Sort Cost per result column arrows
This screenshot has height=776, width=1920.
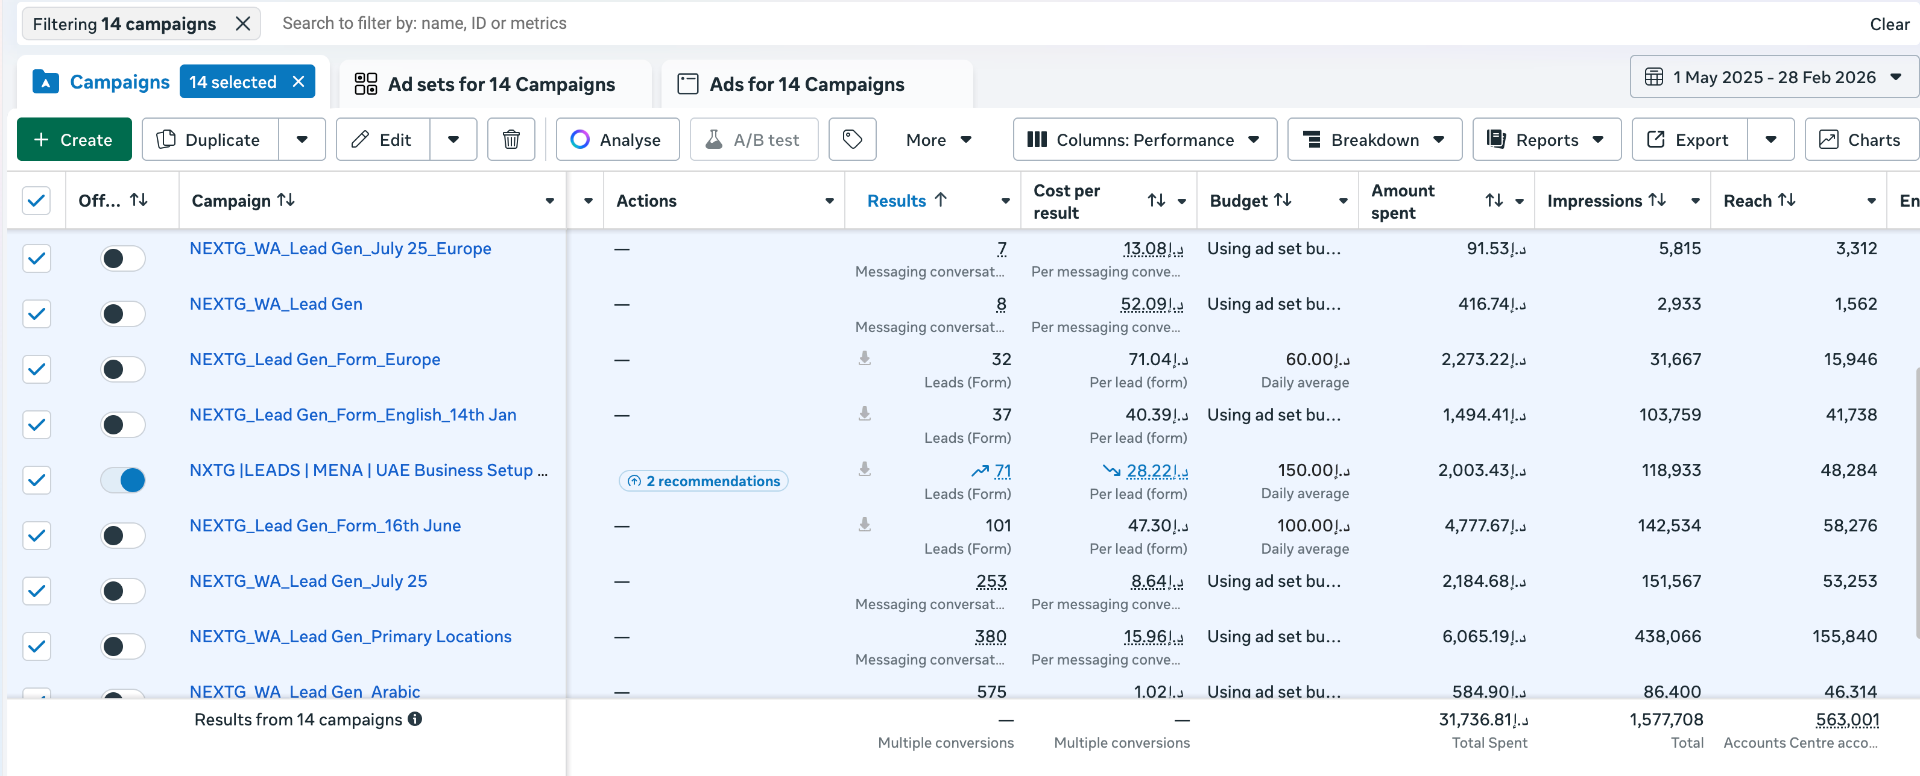[x=1156, y=201]
